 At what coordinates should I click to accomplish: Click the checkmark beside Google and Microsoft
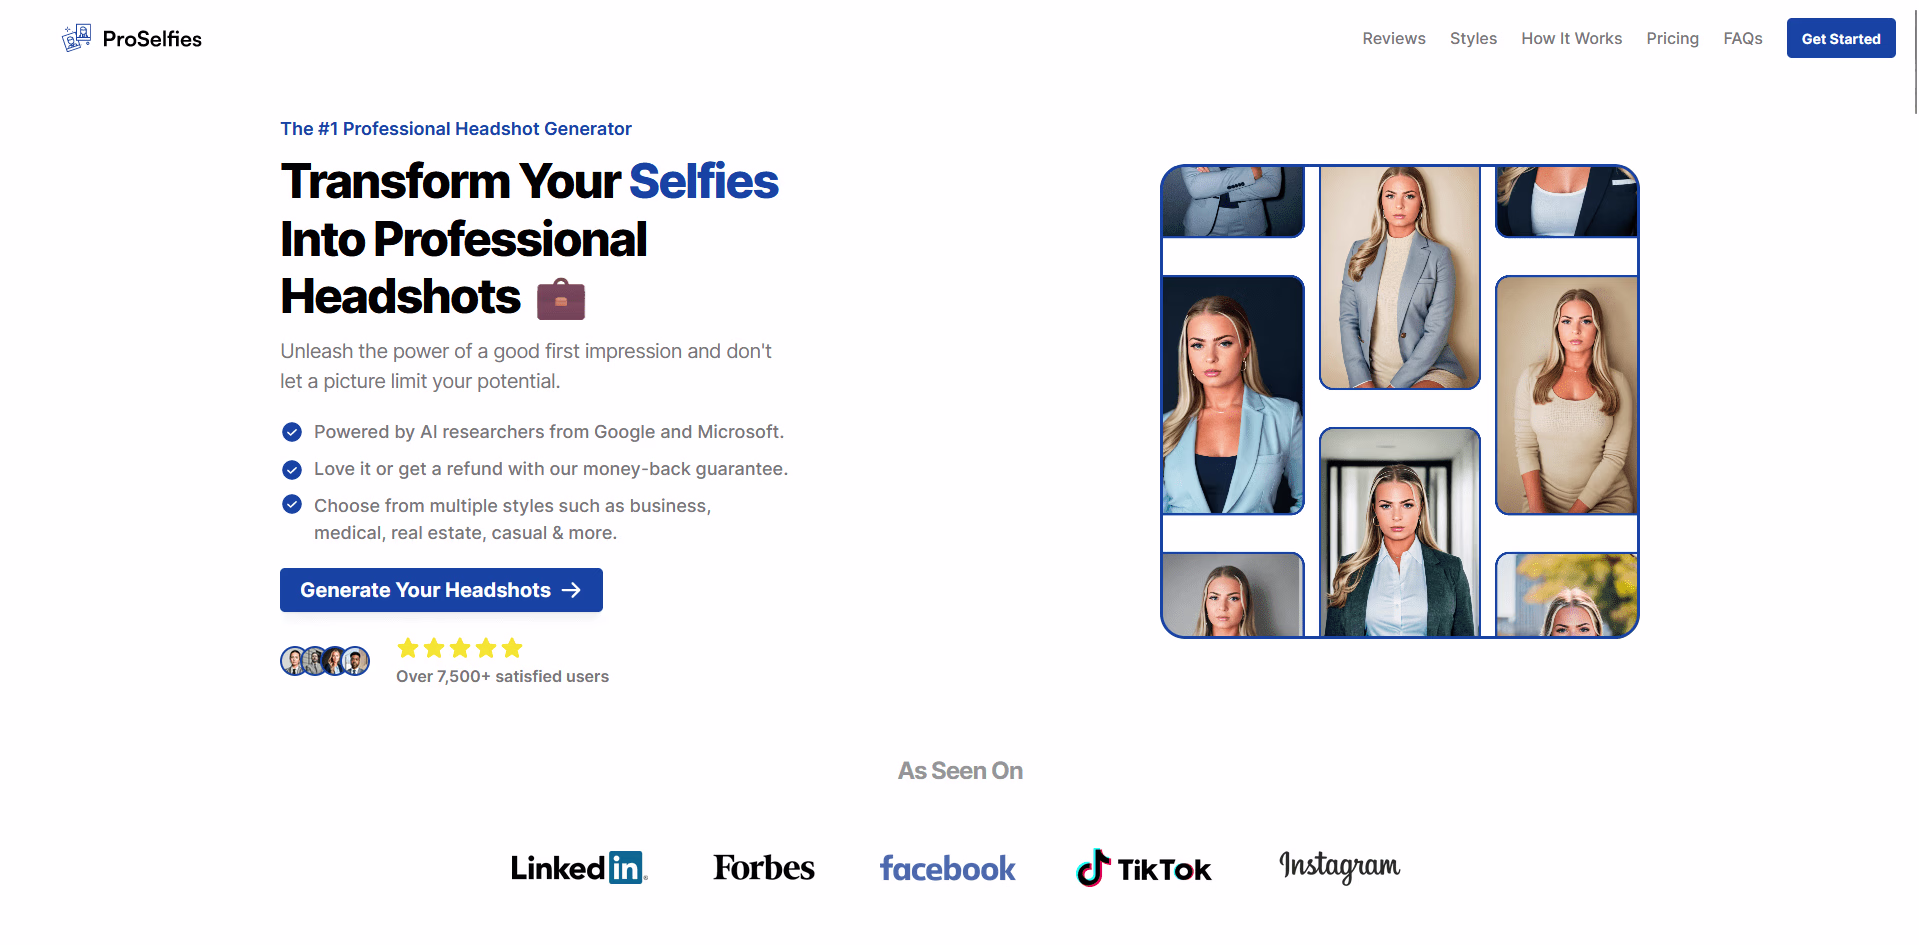point(292,432)
